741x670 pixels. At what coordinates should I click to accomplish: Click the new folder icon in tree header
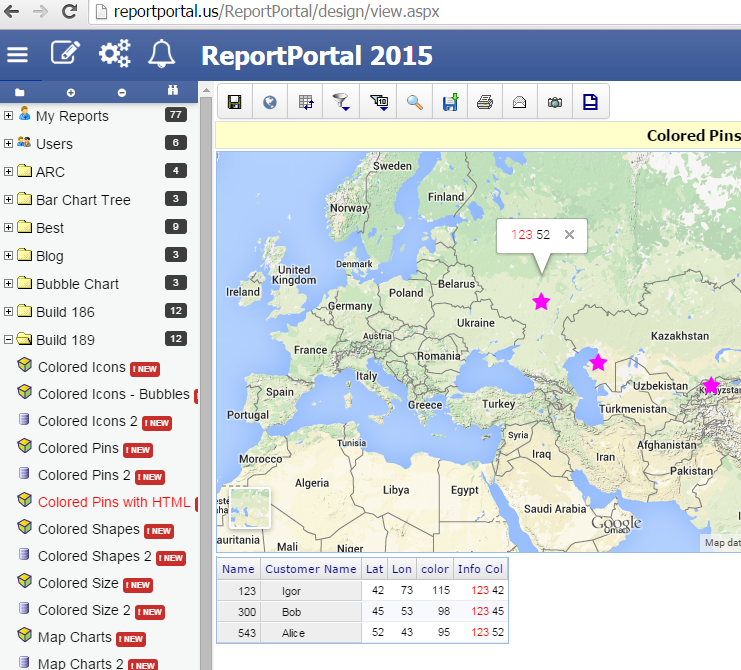pyautogui.click(x=19, y=93)
